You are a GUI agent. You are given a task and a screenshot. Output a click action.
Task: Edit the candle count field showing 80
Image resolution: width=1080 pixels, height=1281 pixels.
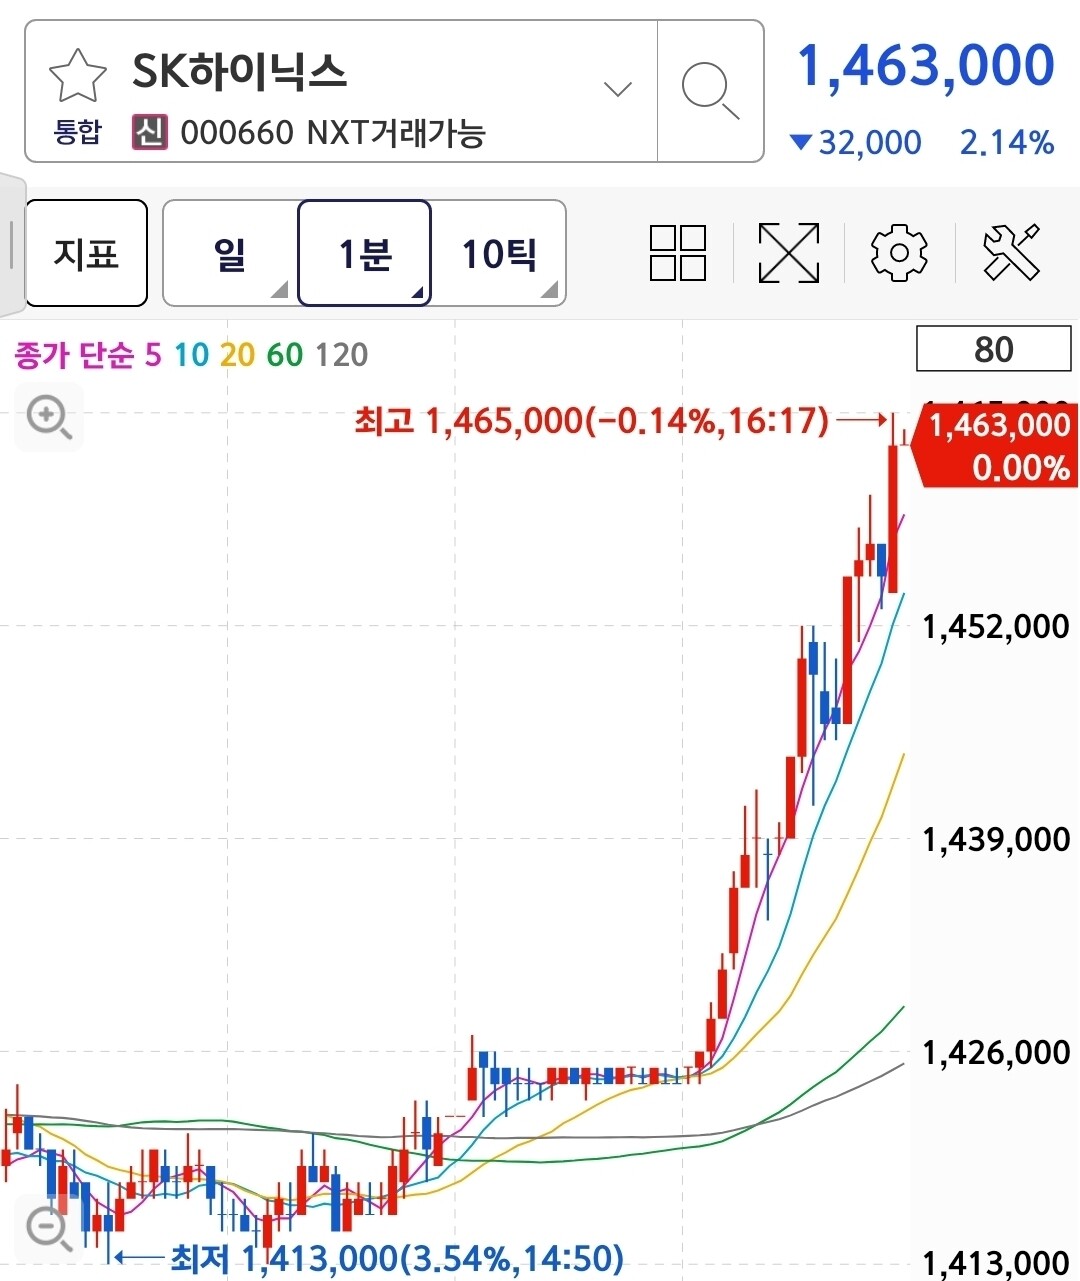coord(994,349)
